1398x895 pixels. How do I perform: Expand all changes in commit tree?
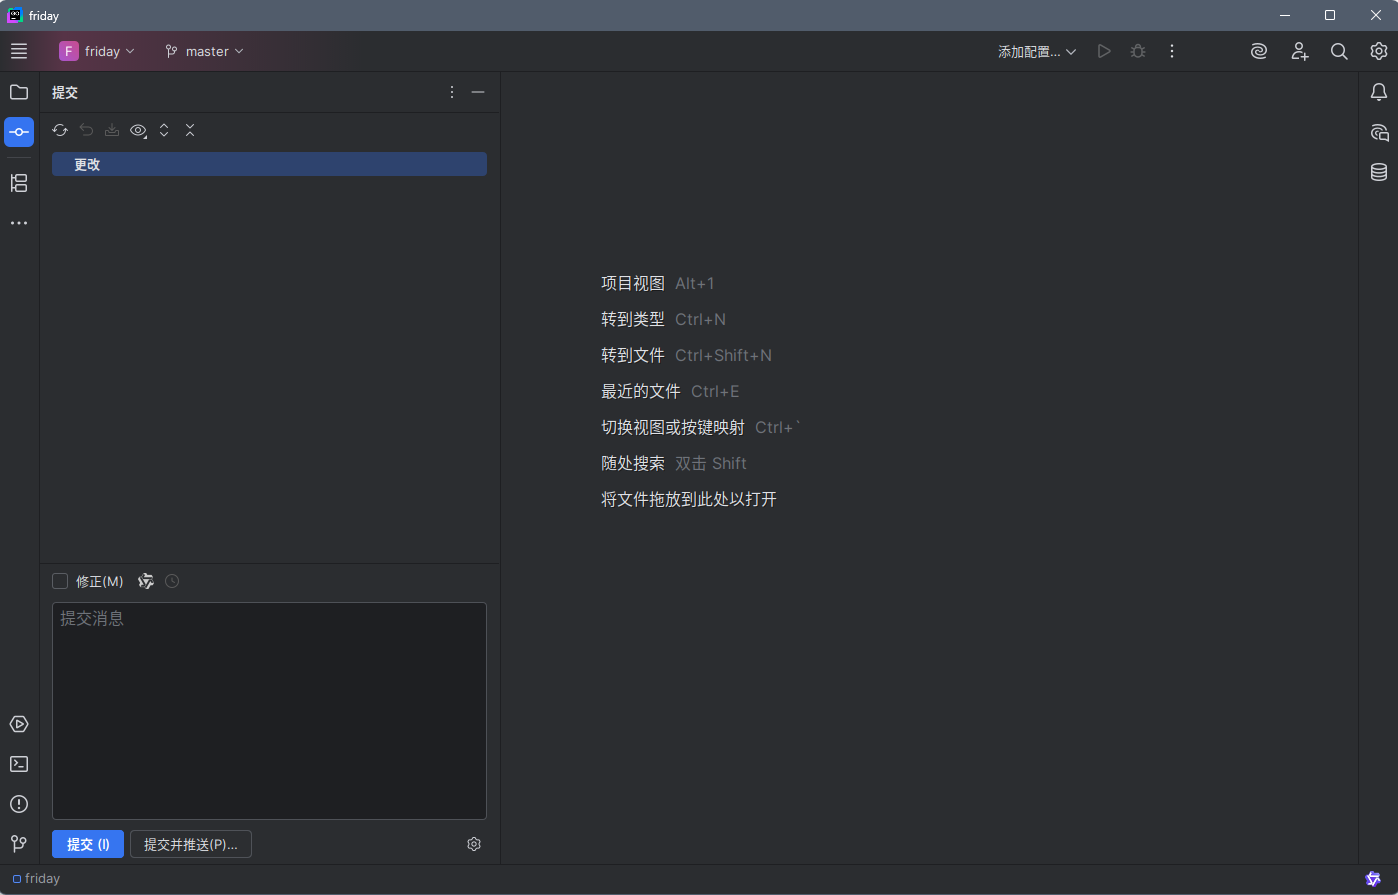pyautogui.click(x=164, y=130)
